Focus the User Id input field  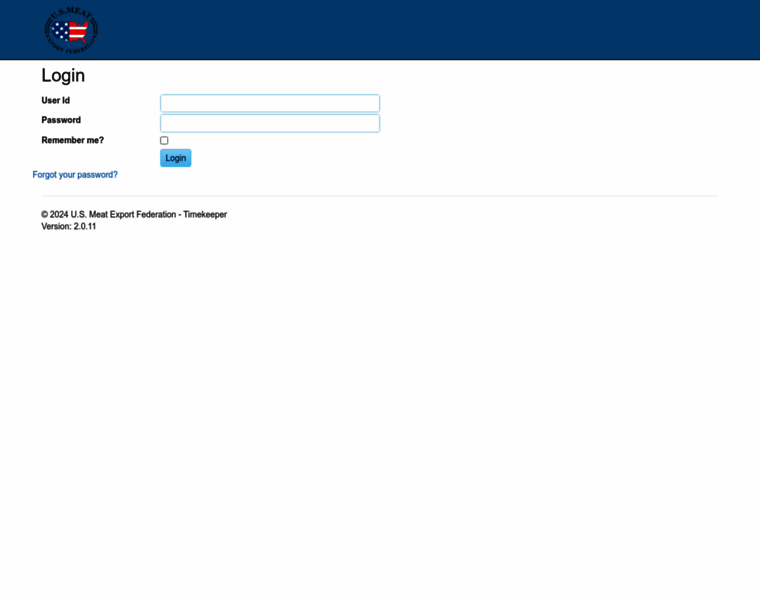pos(270,103)
